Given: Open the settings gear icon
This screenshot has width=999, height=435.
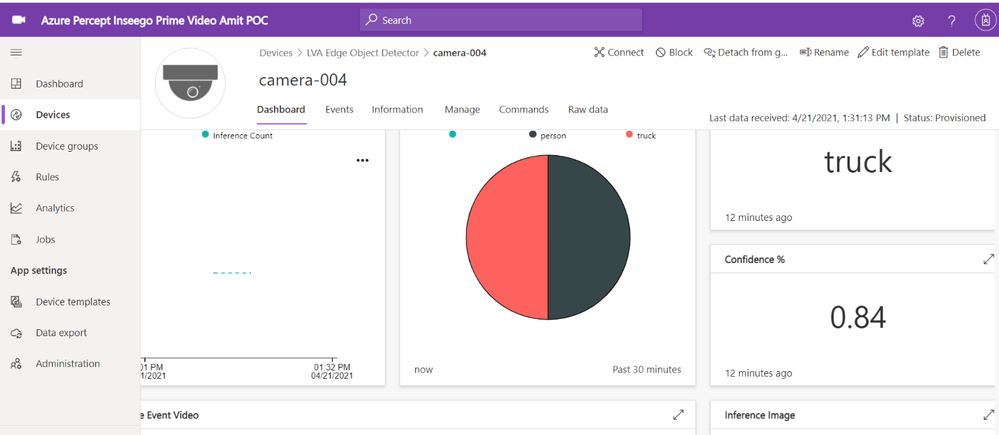Looking at the screenshot, I should (x=918, y=21).
